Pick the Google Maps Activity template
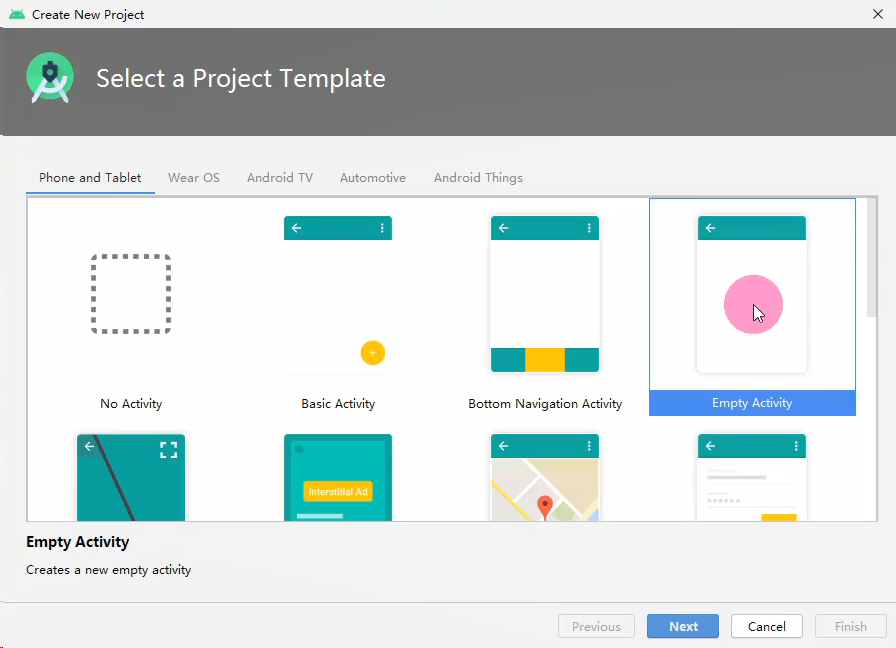 [x=545, y=477]
